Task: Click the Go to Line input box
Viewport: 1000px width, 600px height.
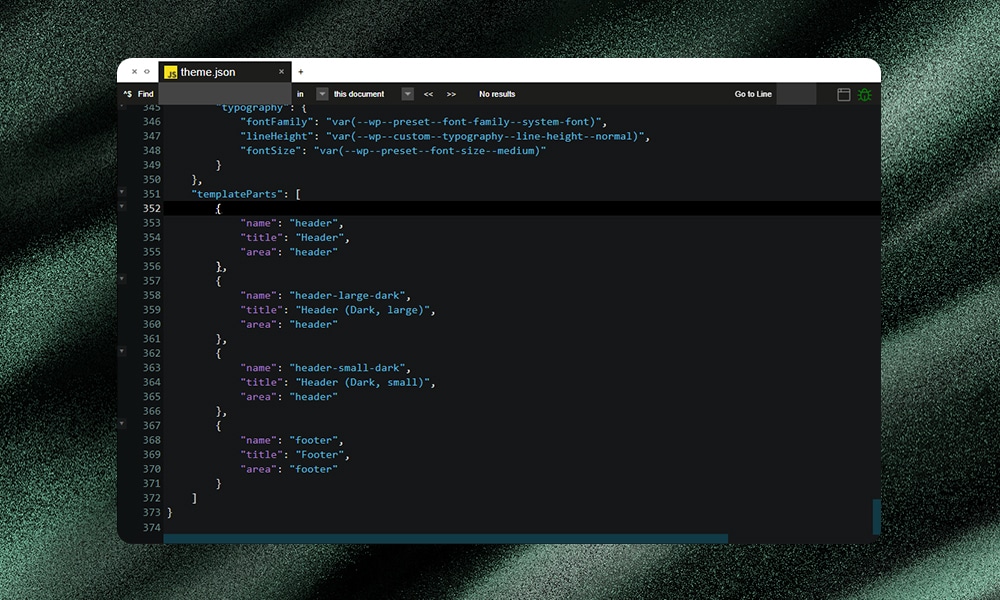Action: coord(796,94)
